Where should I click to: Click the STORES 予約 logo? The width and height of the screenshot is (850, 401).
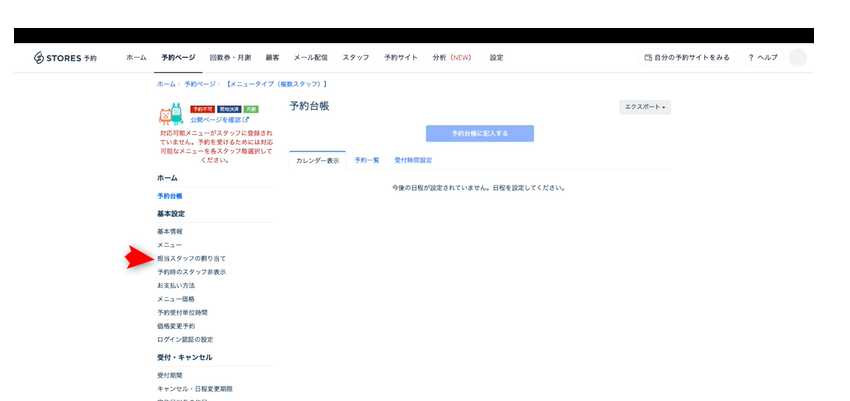coord(65,58)
